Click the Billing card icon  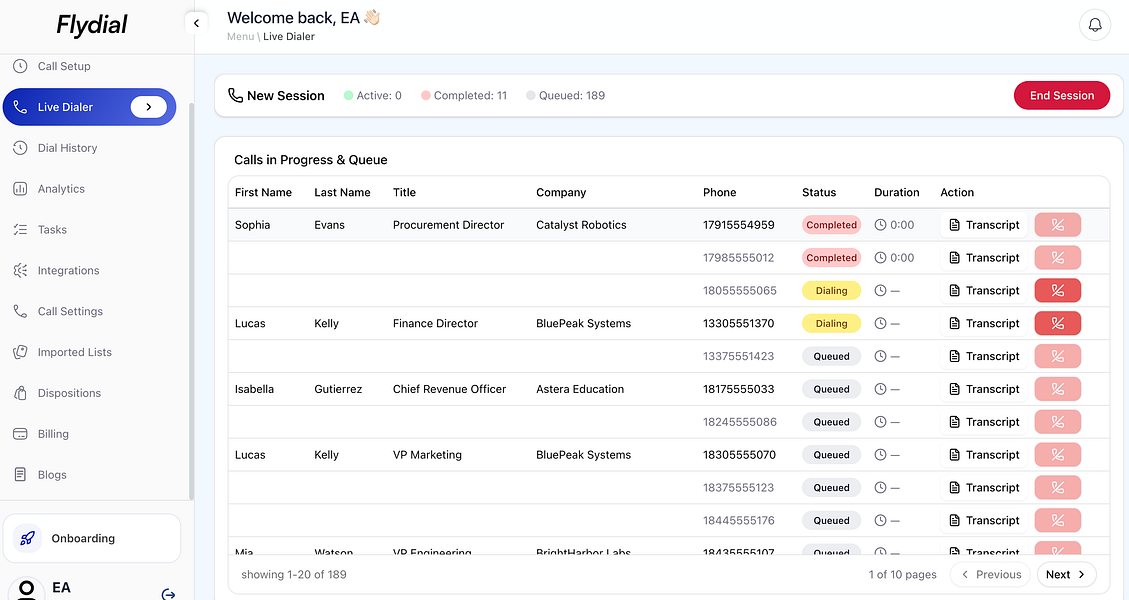click(20, 434)
